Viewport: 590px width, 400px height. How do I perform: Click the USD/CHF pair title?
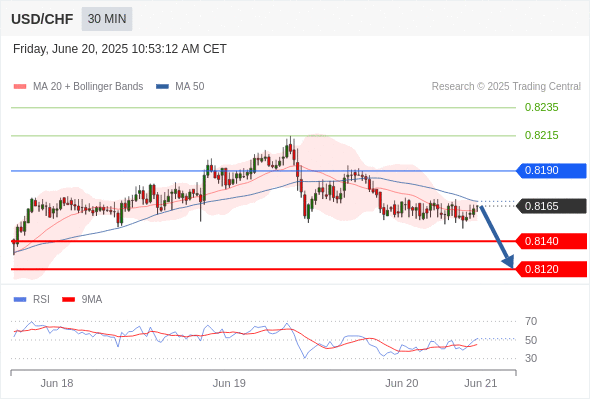tap(42, 19)
